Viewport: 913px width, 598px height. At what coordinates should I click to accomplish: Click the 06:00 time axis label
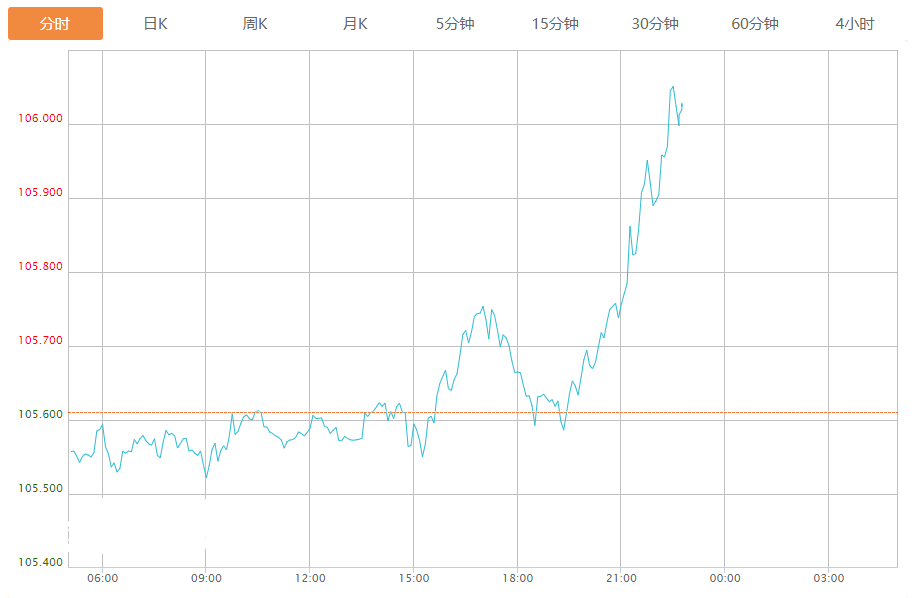[x=102, y=579]
